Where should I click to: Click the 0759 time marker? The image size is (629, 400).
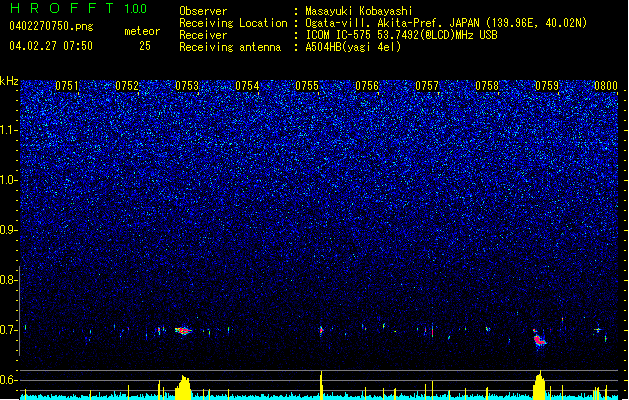(547, 86)
